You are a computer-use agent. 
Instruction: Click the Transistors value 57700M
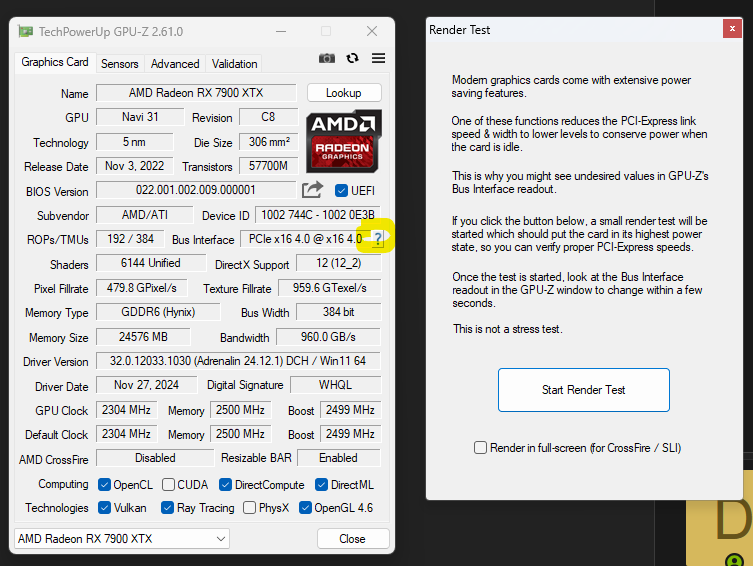[268, 166]
